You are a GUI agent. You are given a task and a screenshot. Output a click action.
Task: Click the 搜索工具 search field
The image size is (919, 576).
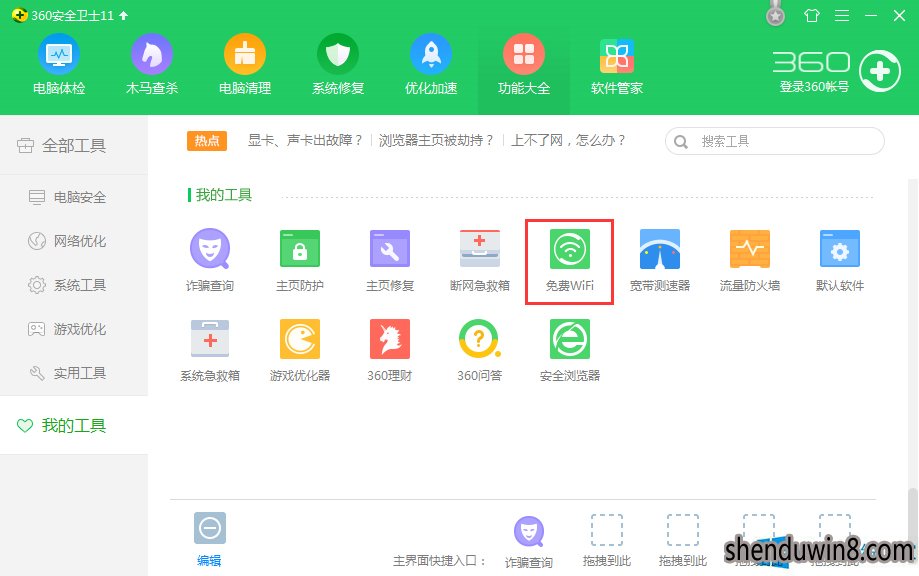pyautogui.click(x=774, y=141)
